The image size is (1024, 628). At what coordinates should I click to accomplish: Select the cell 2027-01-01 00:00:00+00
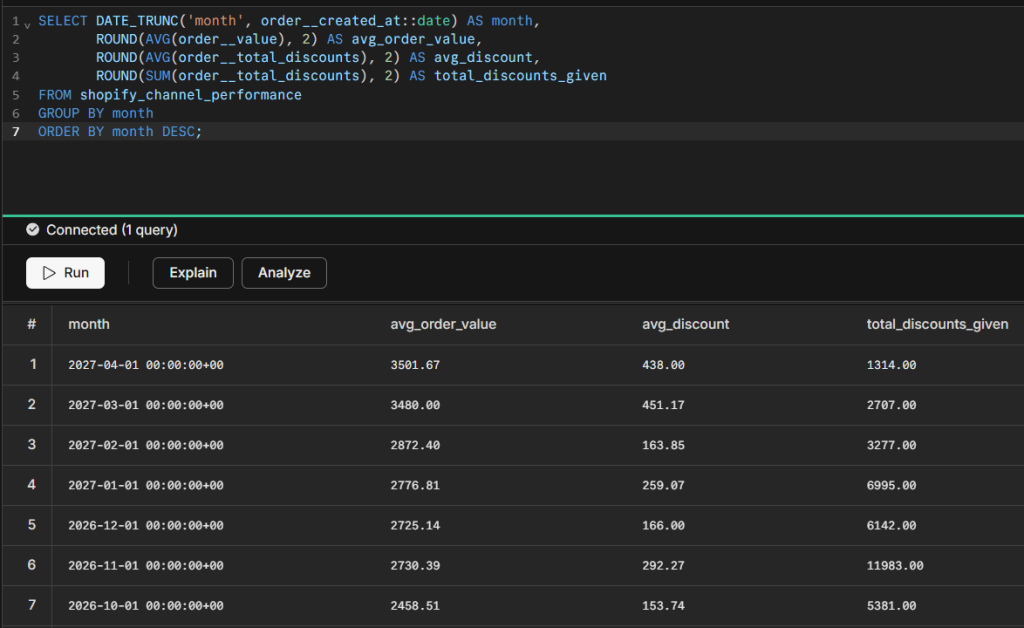(x=146, y=486)
